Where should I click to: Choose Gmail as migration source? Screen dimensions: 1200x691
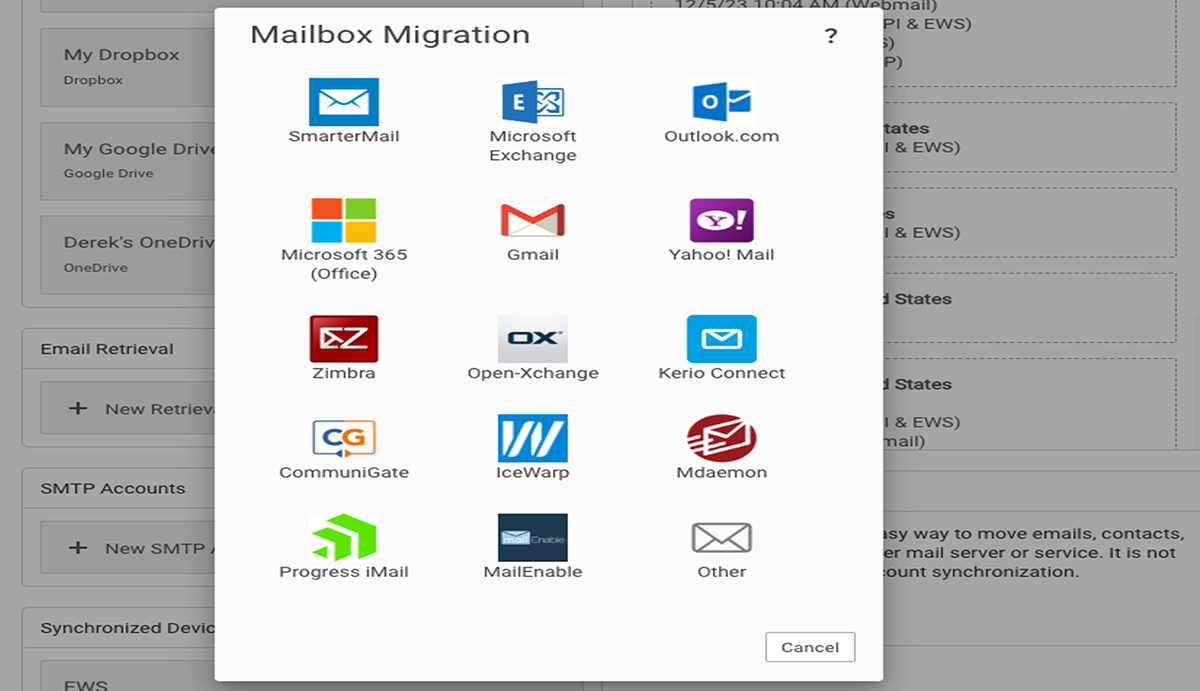coord(533,218)
